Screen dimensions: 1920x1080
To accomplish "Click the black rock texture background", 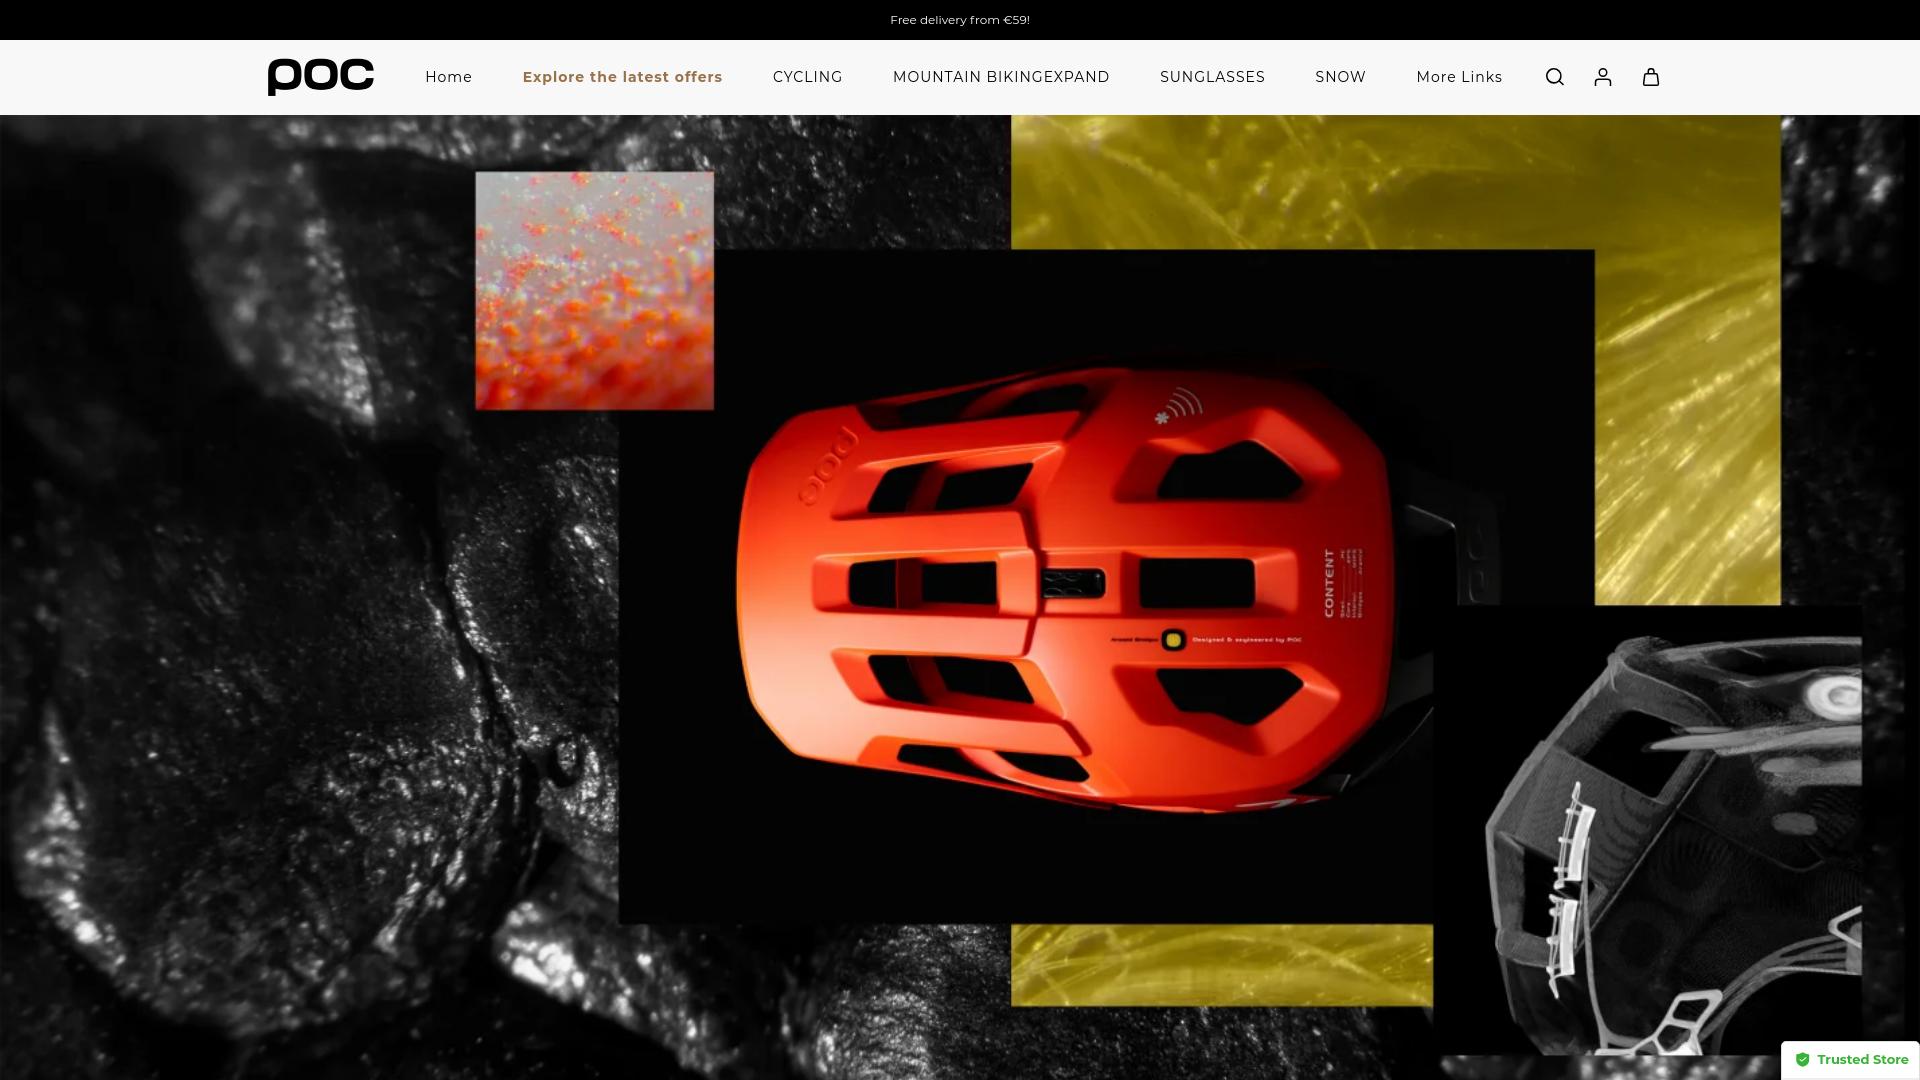I will pyautogui.click(x=250, y=600).
